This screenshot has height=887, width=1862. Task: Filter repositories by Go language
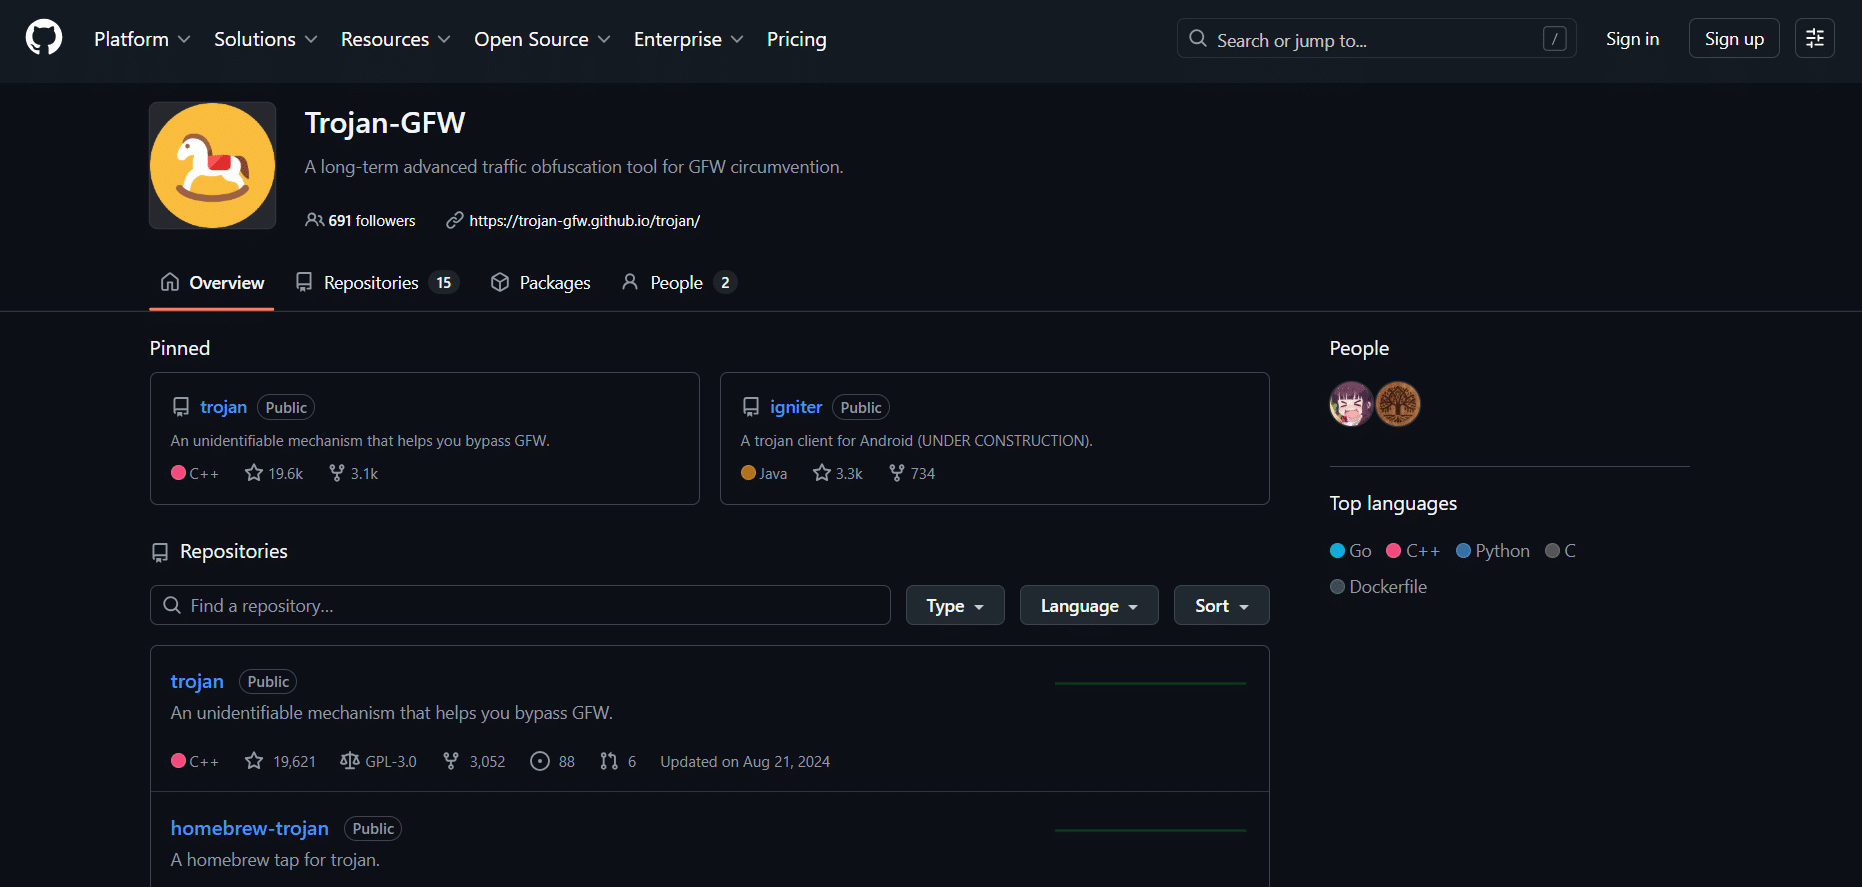pos(1351,551)
